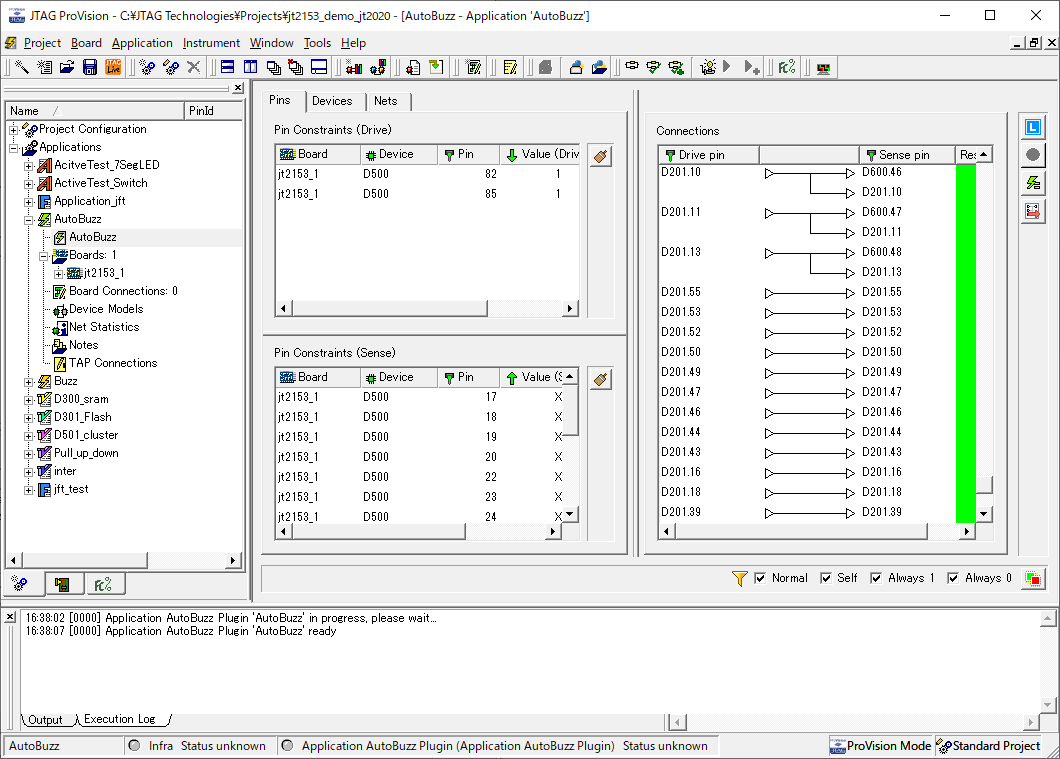Expand the jft_test node

click(x=28, y=490)
